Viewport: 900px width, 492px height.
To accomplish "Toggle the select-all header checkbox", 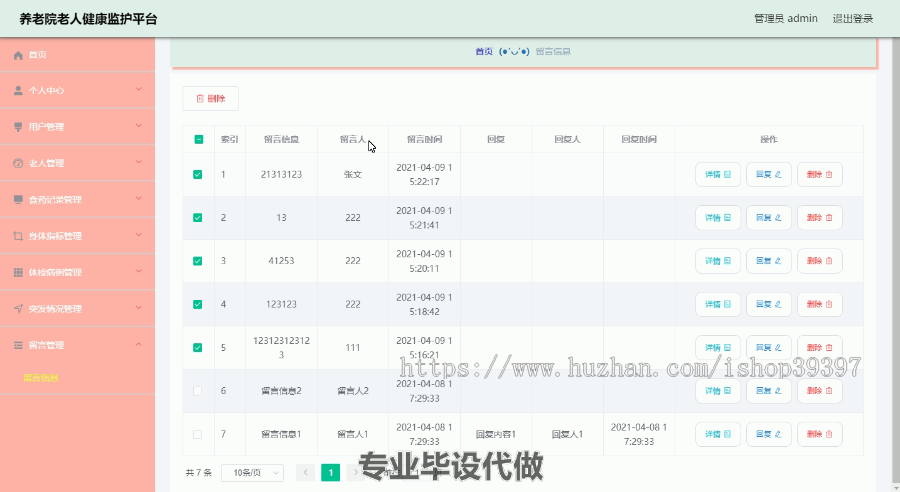I will click(x=199, y=140).
